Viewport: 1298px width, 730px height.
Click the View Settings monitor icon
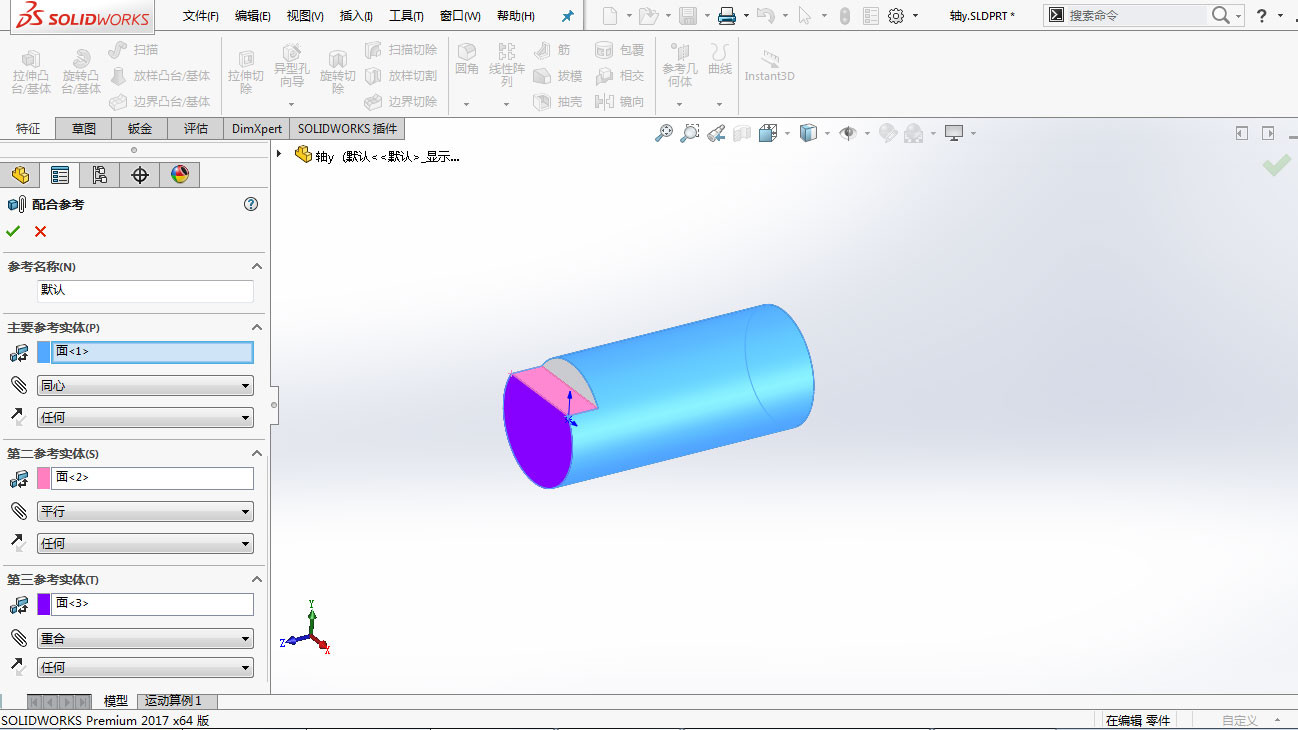click(954, 133)
